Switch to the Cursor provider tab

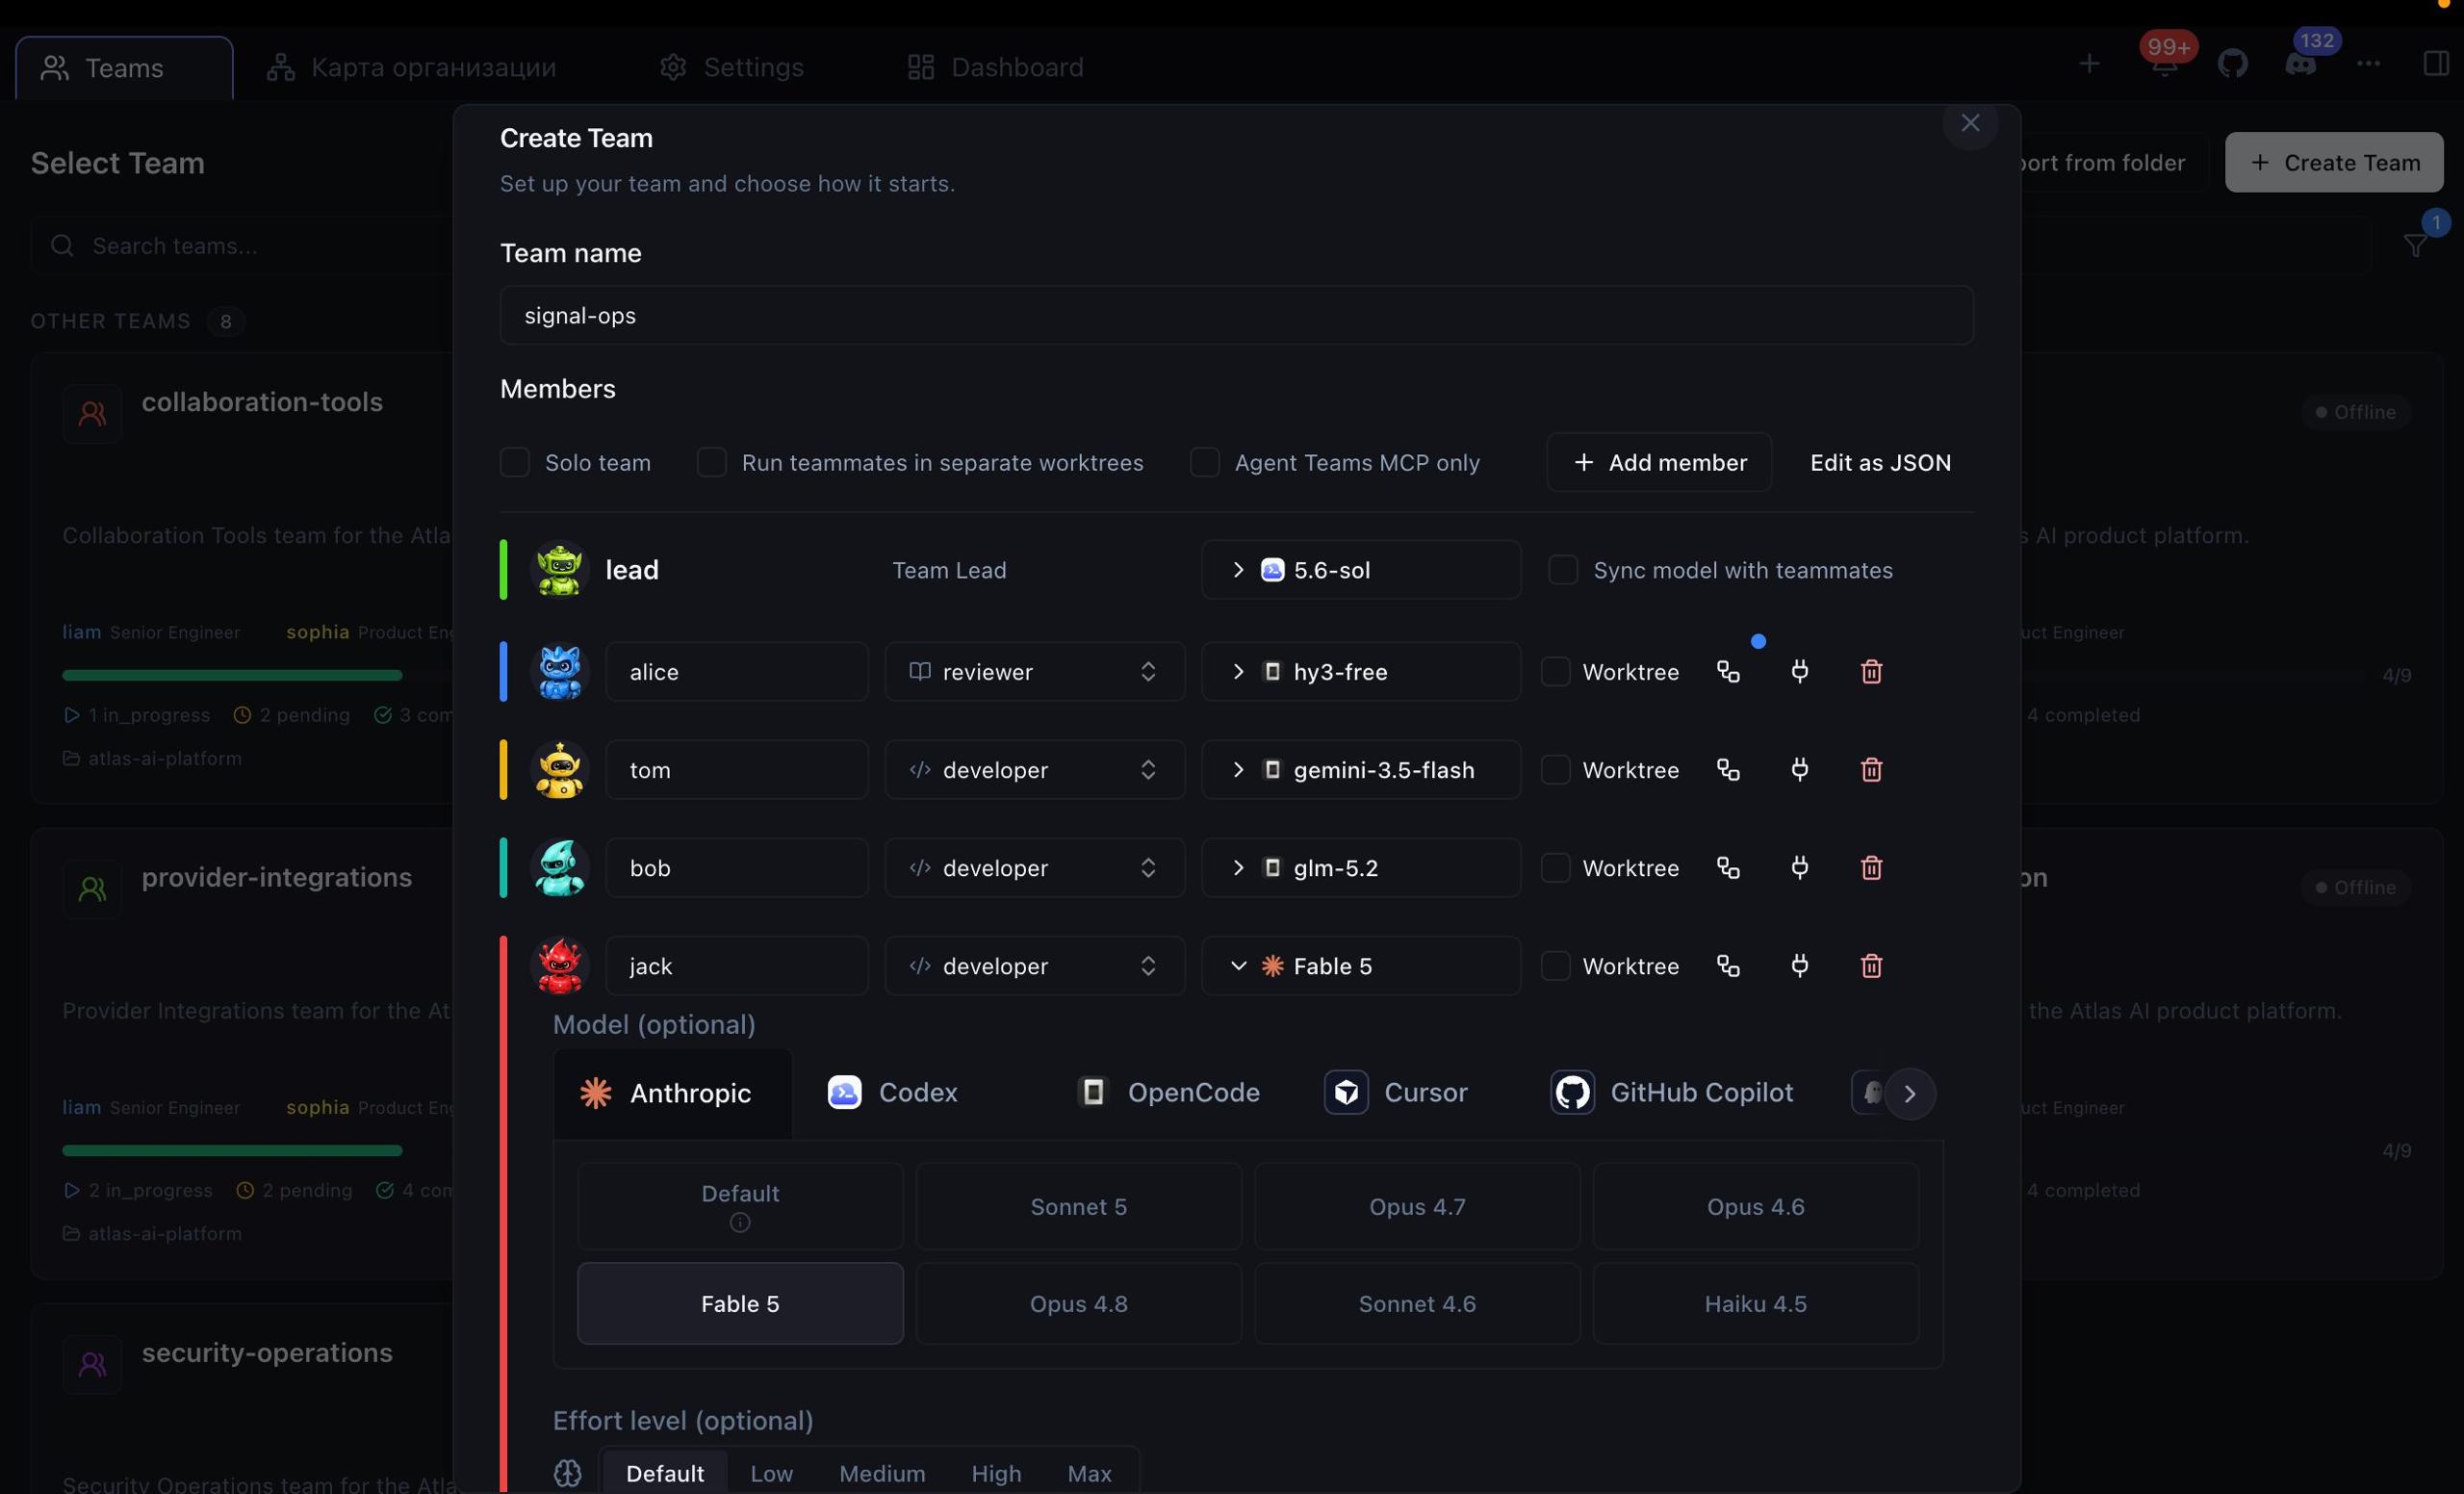[x=1396, y=1092]
